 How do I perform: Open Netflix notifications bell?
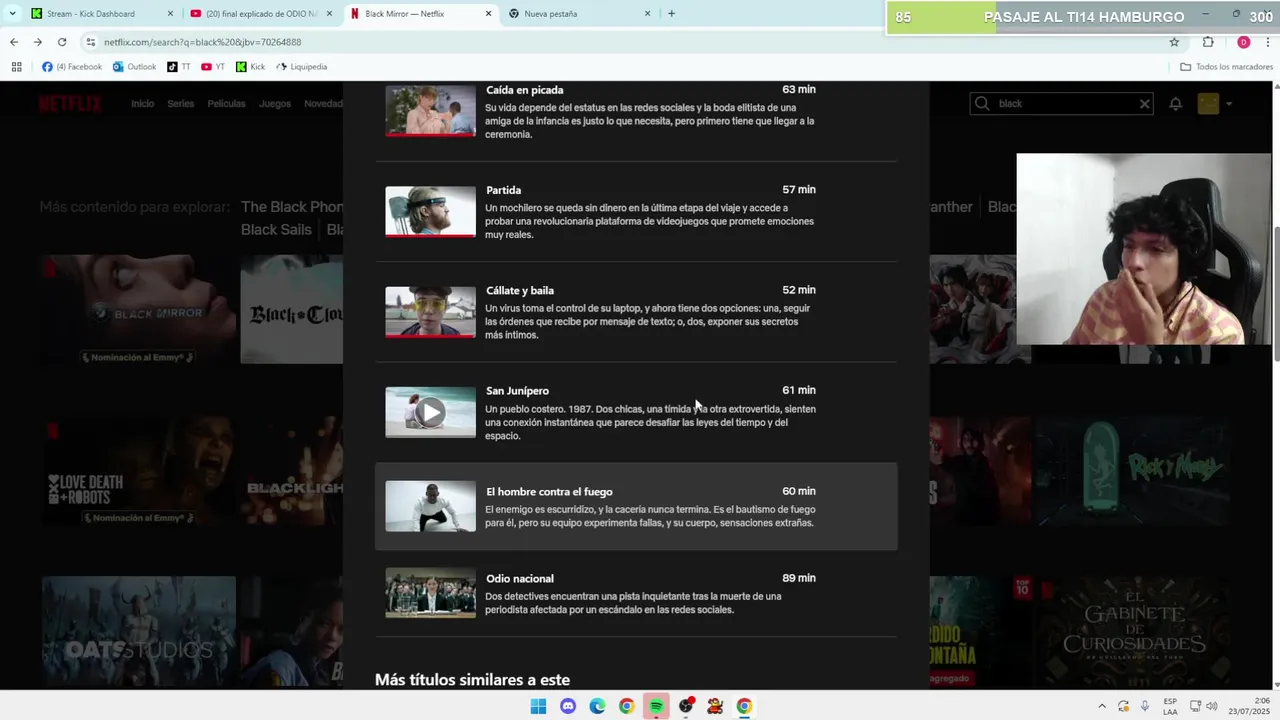tap(1176, 104)
